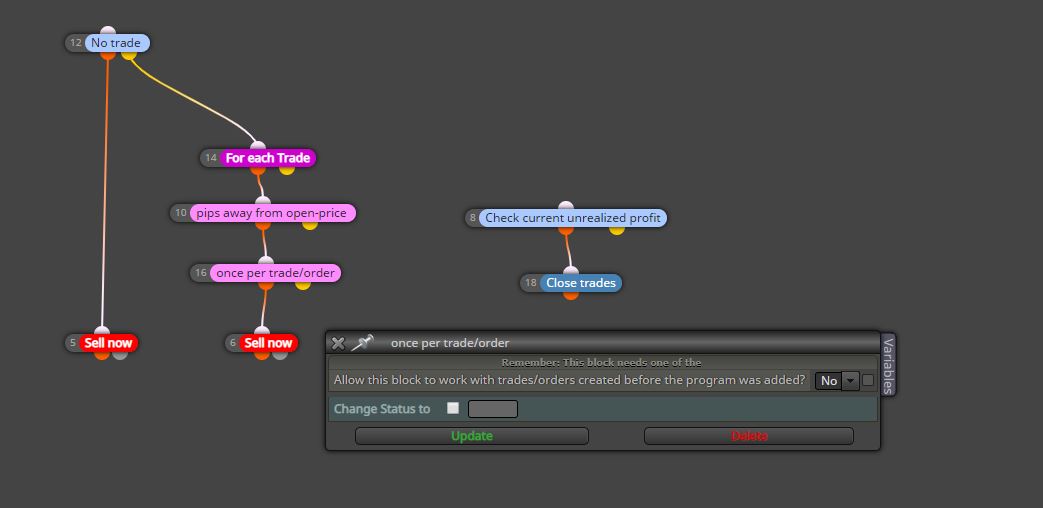Select the For each Trade block
Image resolution: width=1043 pixels, height=508 pixels.
267,158
